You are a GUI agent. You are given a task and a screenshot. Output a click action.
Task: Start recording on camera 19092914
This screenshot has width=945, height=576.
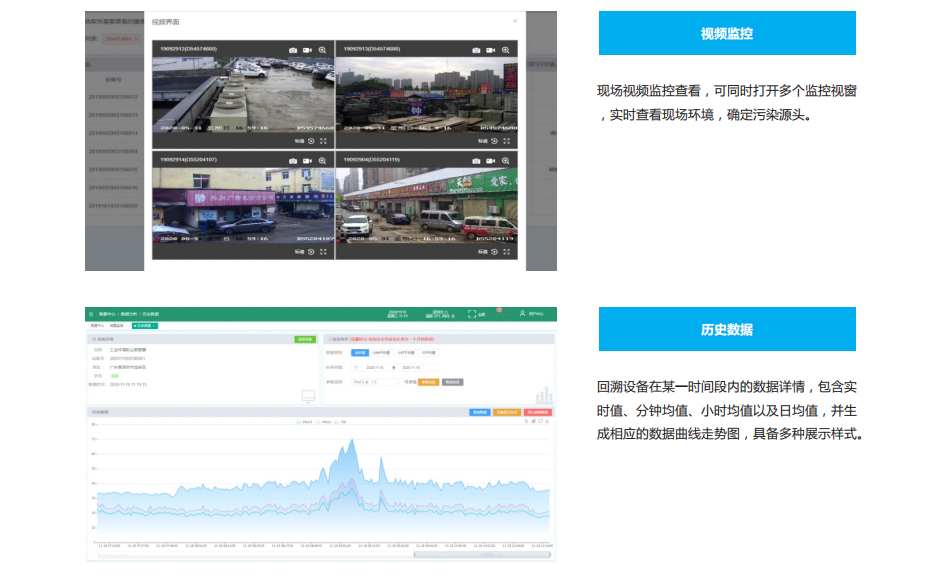[x=307, y=161]
